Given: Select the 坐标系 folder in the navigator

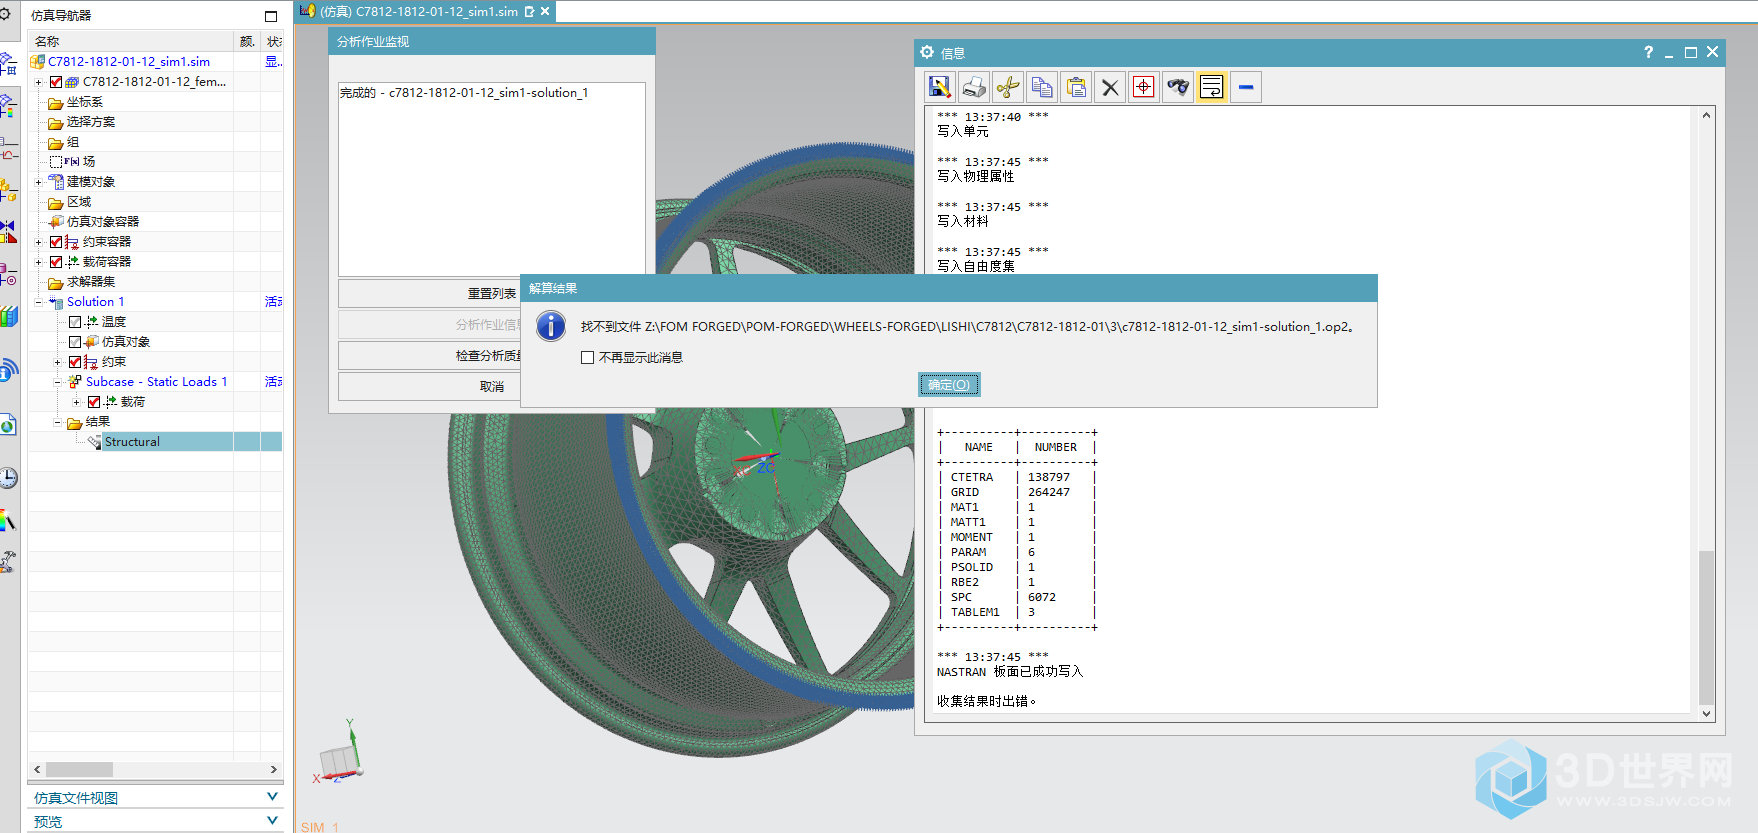Looking at the screenshot, I should 84,102.
